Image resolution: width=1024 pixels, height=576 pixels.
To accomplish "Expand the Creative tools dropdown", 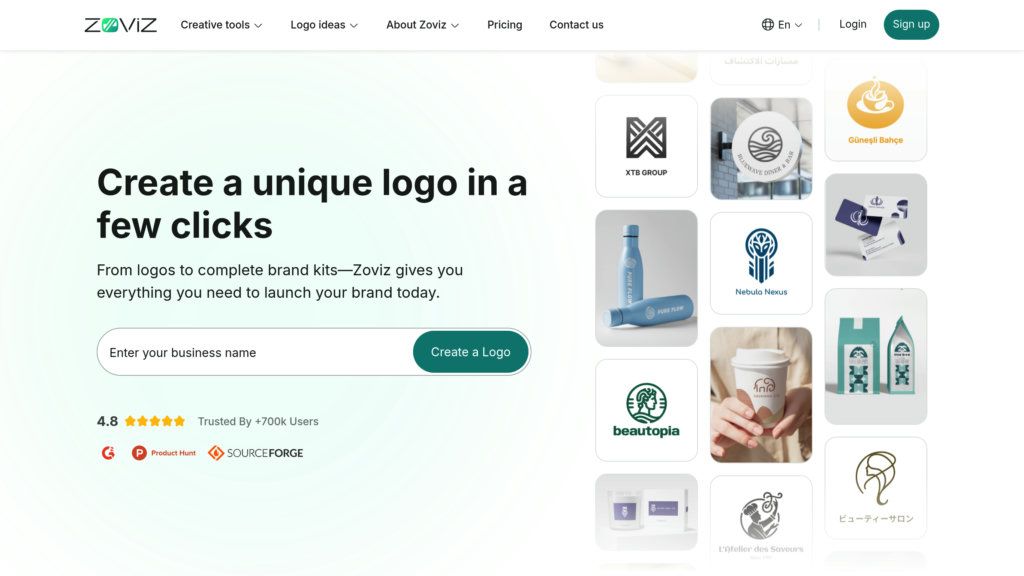I will 221,25.
